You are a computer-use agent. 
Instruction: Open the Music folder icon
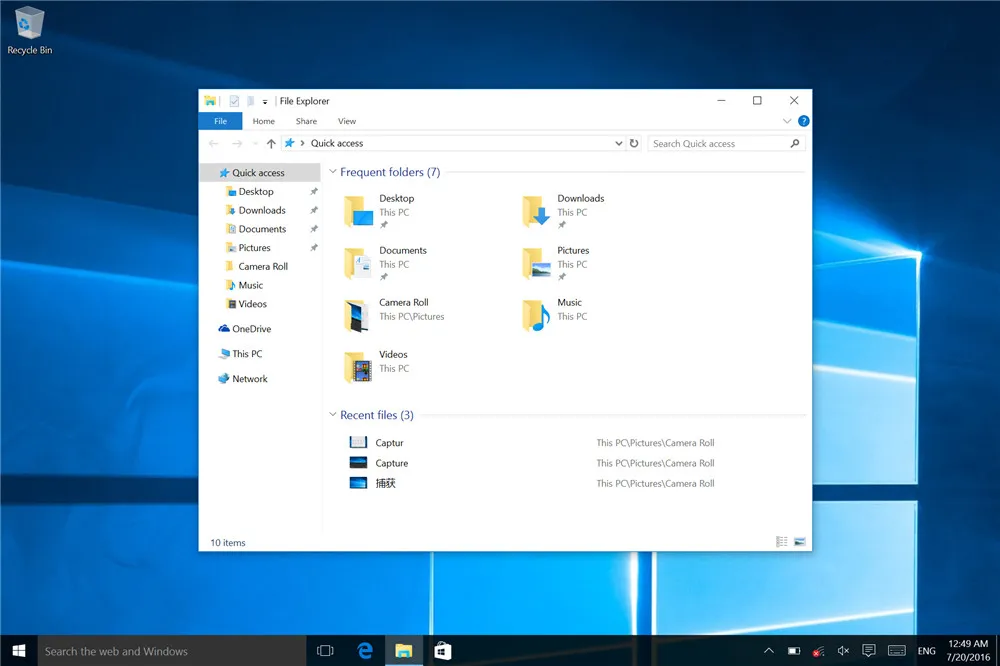click(537, 315)
